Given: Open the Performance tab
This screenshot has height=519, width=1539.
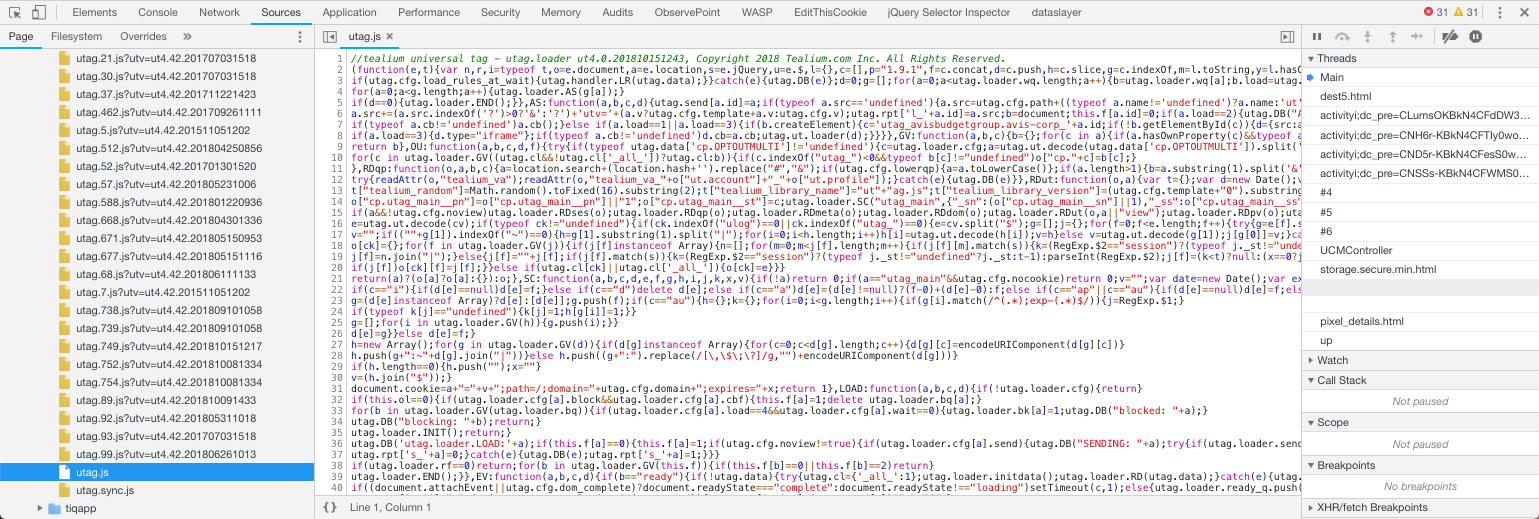Looking at the screenshot, I should pyautogui.click(x=429, y=12).
